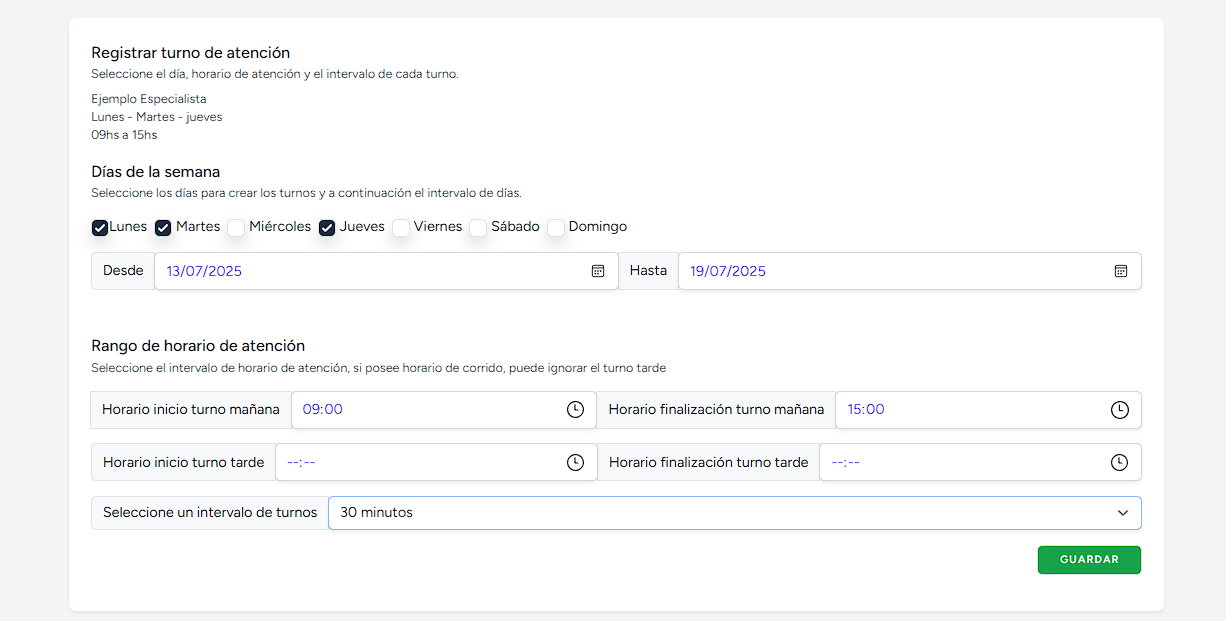The height and width of the screenshot is (621, 1226).
Task: Expand the shift interval dropdown chevron
Action: [x=1122, y=513]
